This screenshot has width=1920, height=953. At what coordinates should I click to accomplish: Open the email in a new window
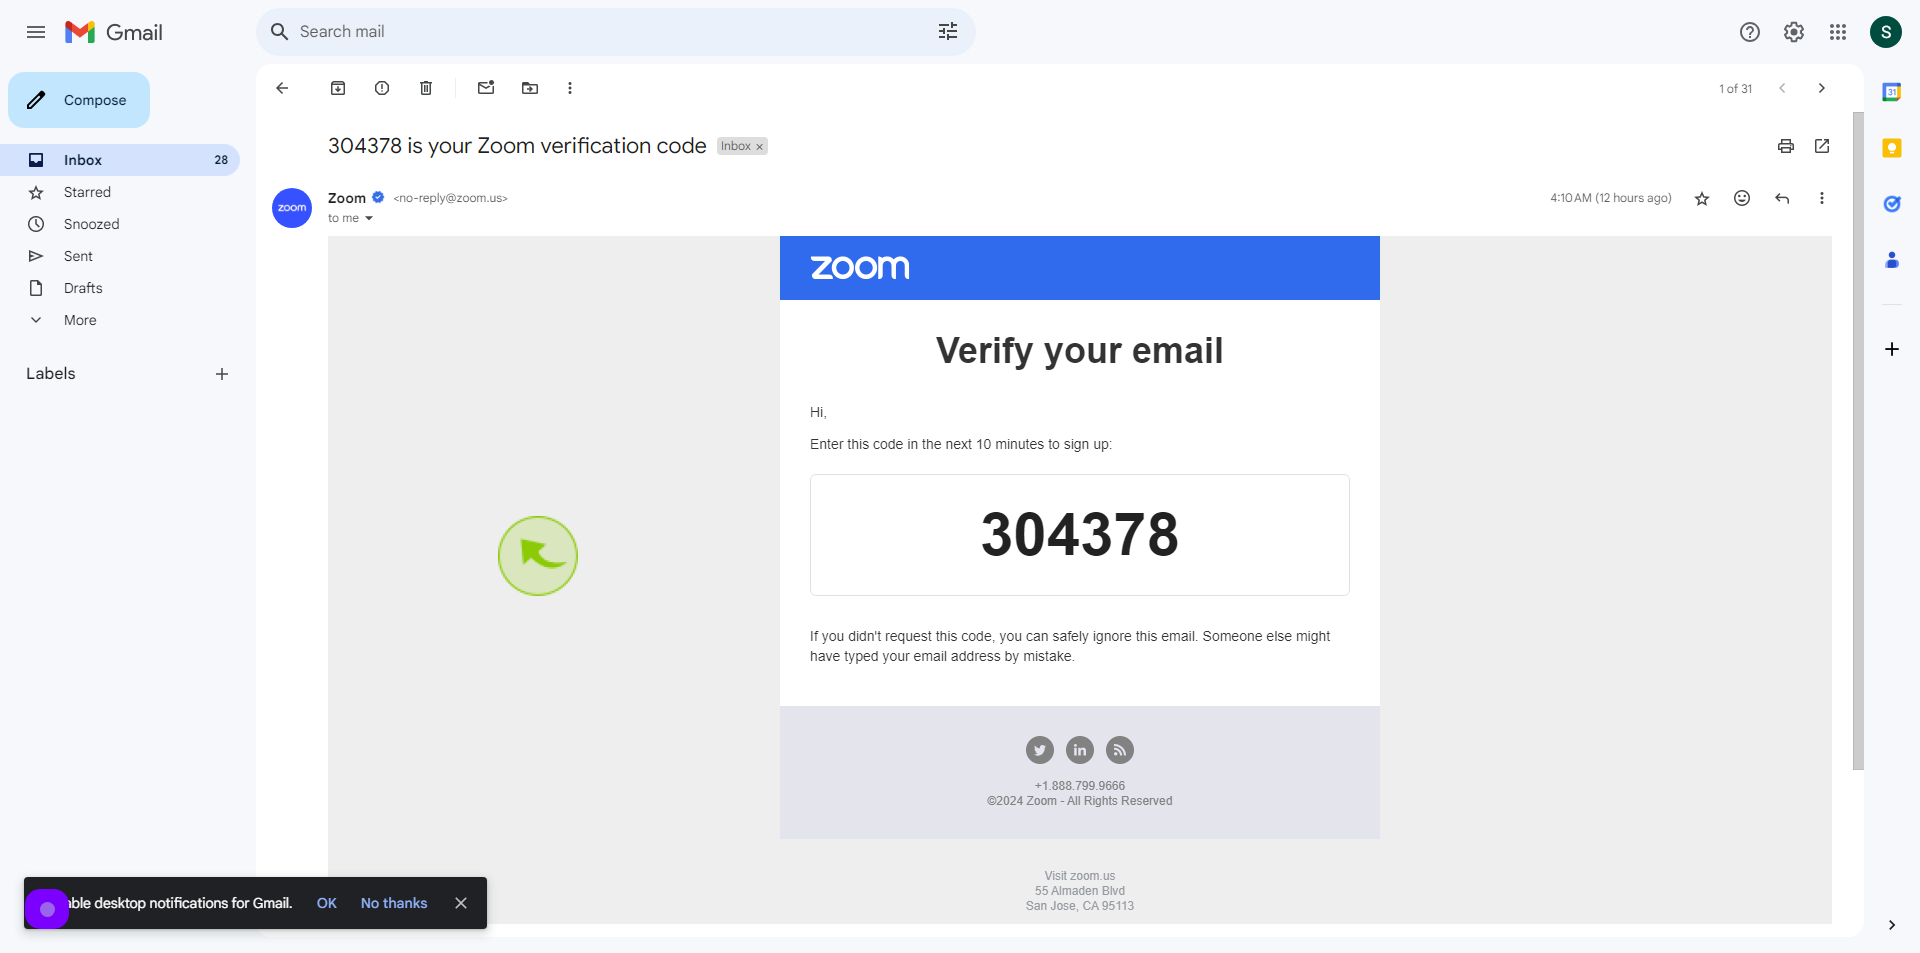1822,146
